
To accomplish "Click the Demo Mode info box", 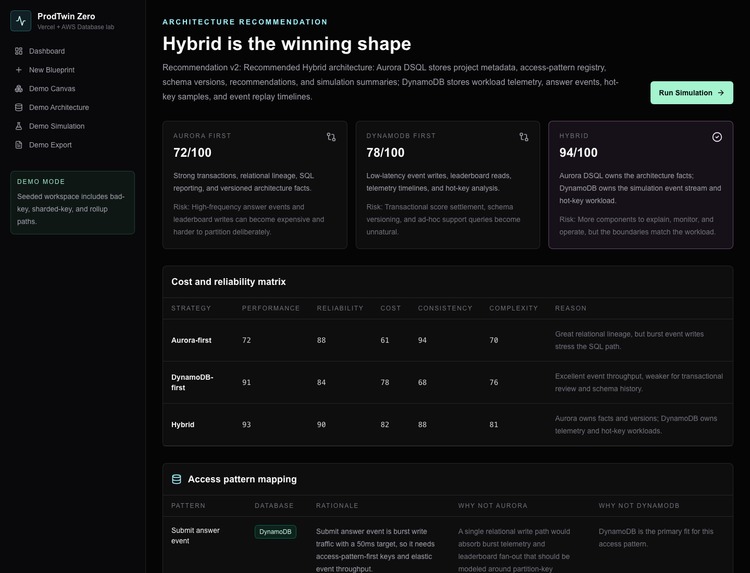I will tap(72, 203).
